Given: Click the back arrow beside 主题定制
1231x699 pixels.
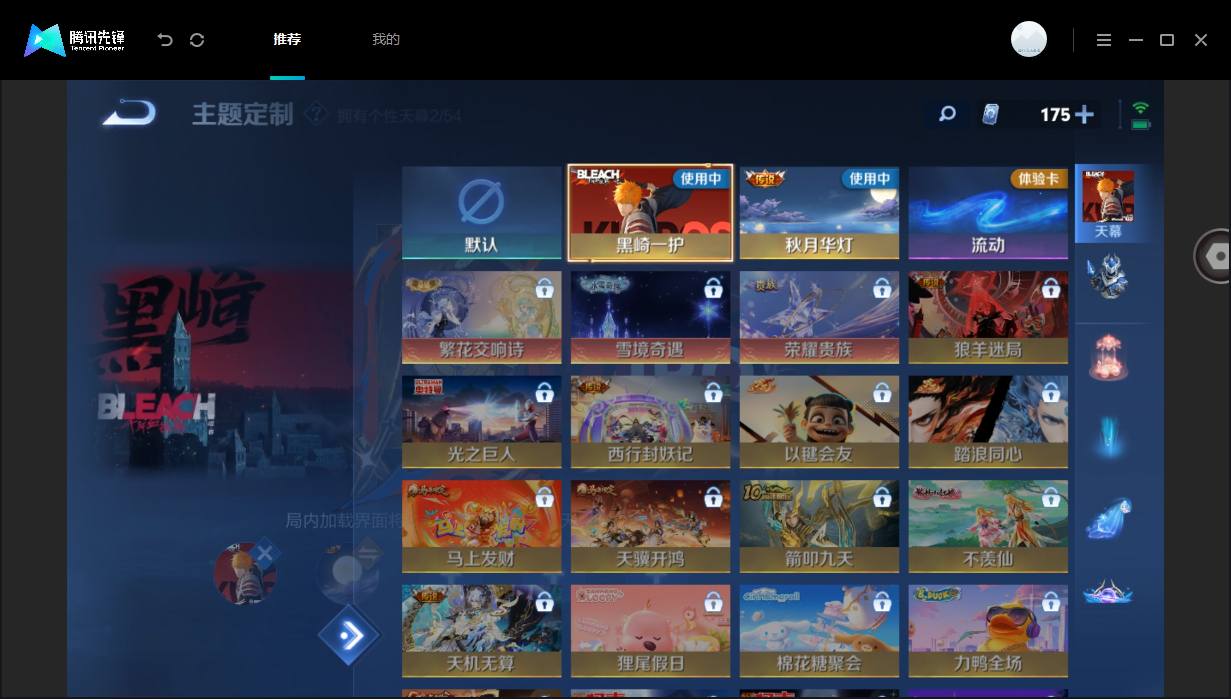Looking at the screenshot, I should point(129,113).
